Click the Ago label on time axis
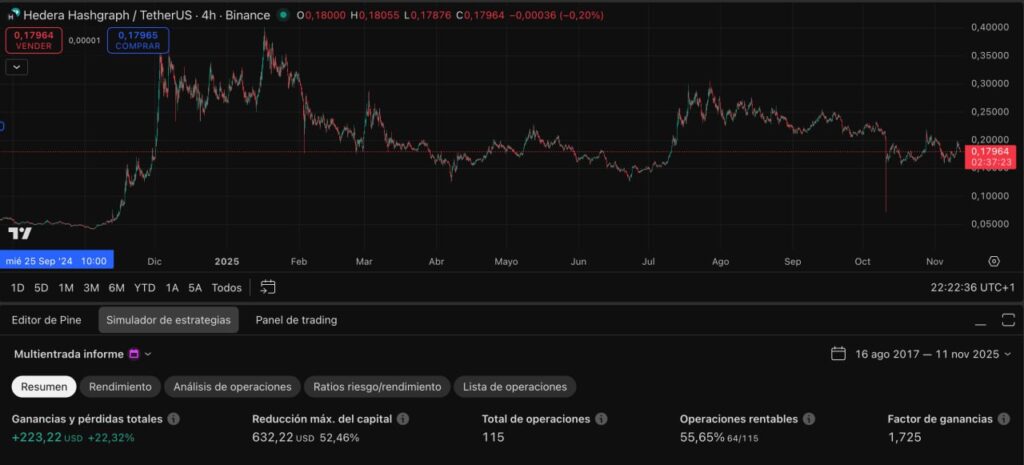 (720, 261)
